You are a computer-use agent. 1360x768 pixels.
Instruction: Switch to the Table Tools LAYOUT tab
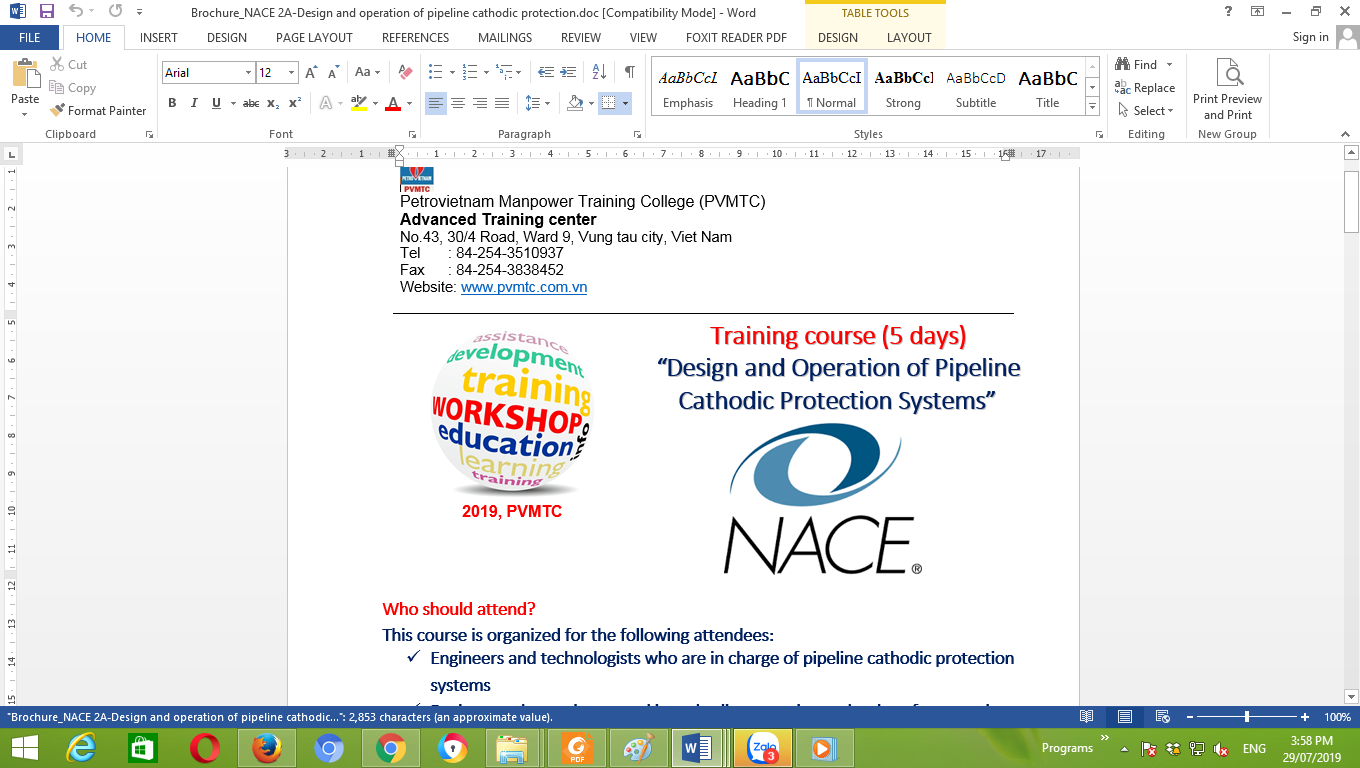909,38
